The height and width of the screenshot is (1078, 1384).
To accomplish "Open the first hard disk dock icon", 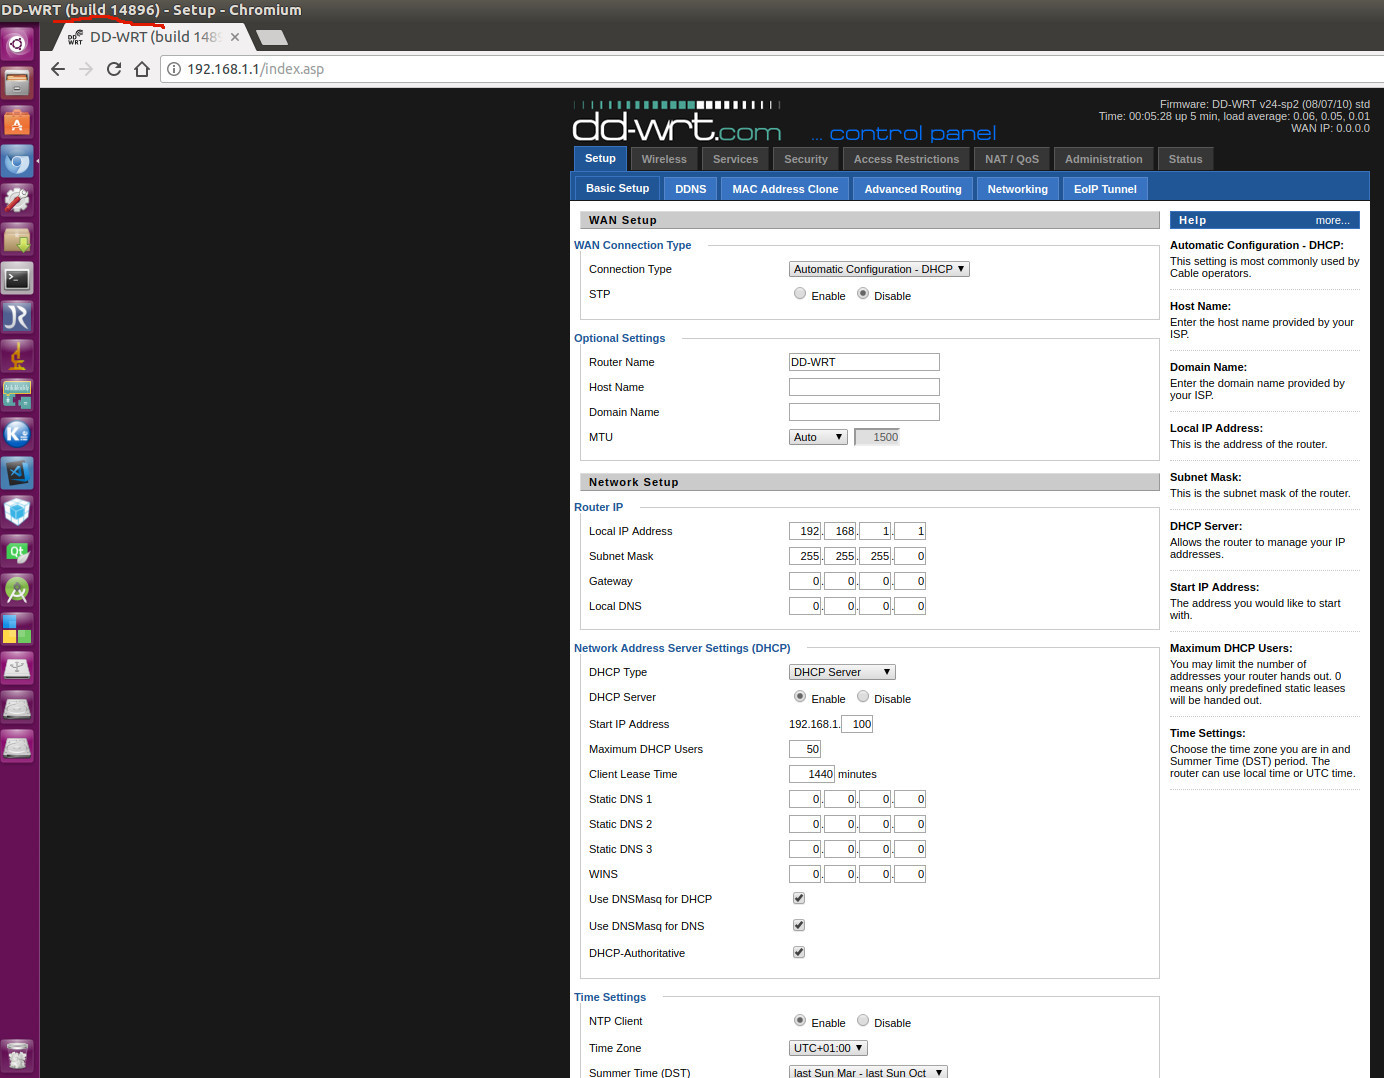I will (17, 707).
